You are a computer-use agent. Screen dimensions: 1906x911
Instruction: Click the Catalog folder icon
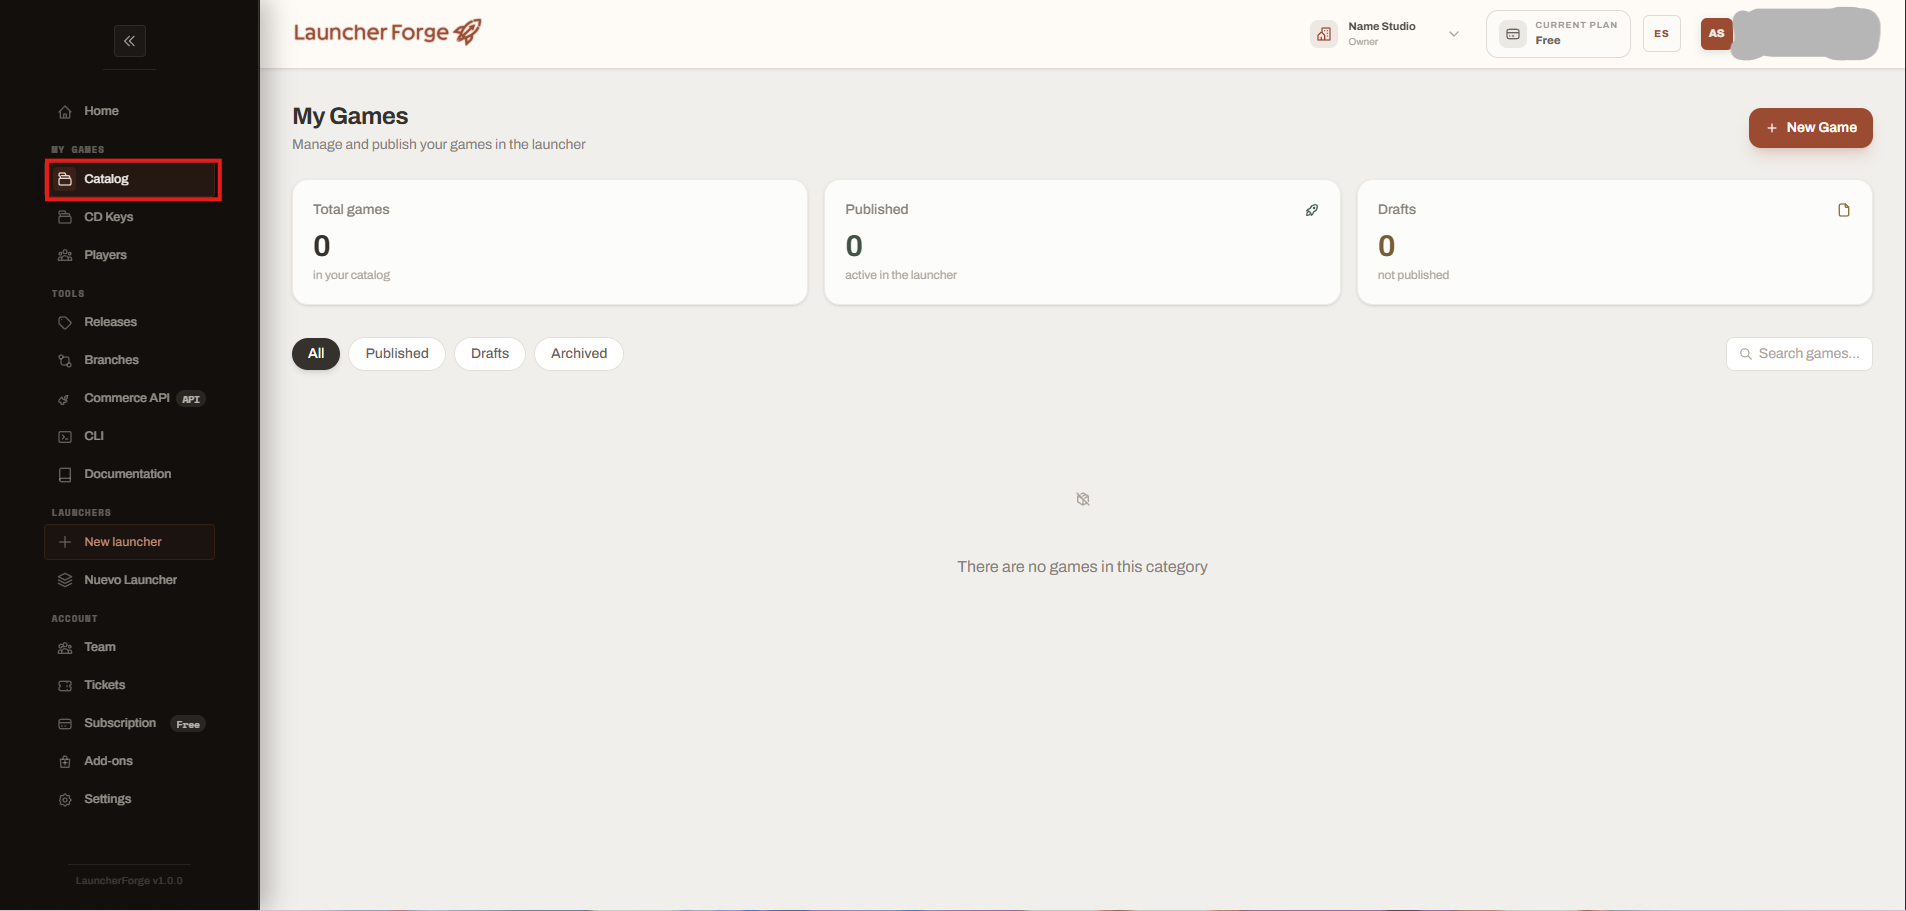pyautogui.click(x=65, y=179)
